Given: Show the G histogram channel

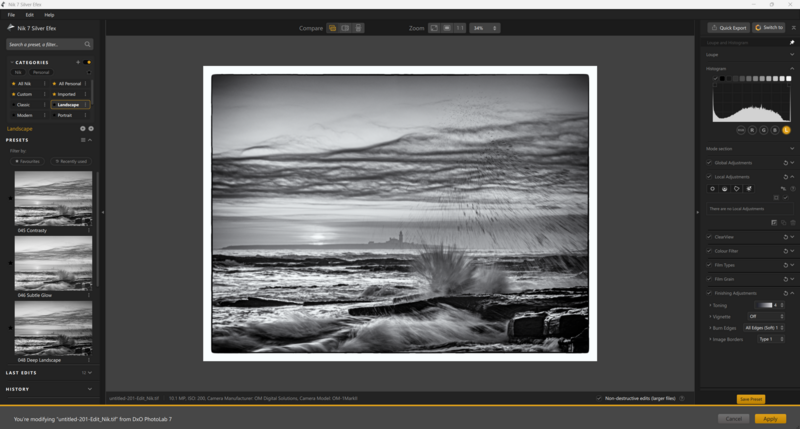Looking at the screenshot, I should pos(763,130).
